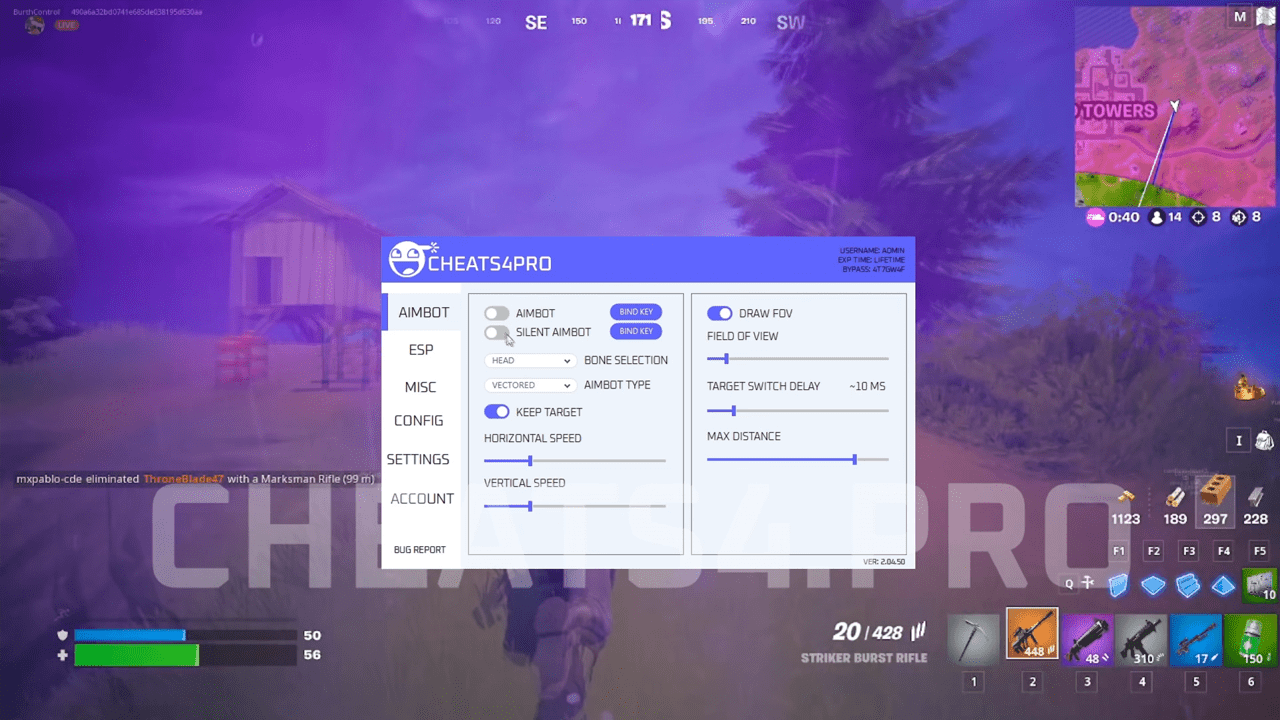Image resolution: width=1280 pixels, height=720 pixels.
Task: Enable the SILENT AIMBOT toggle
Action: 497,332
